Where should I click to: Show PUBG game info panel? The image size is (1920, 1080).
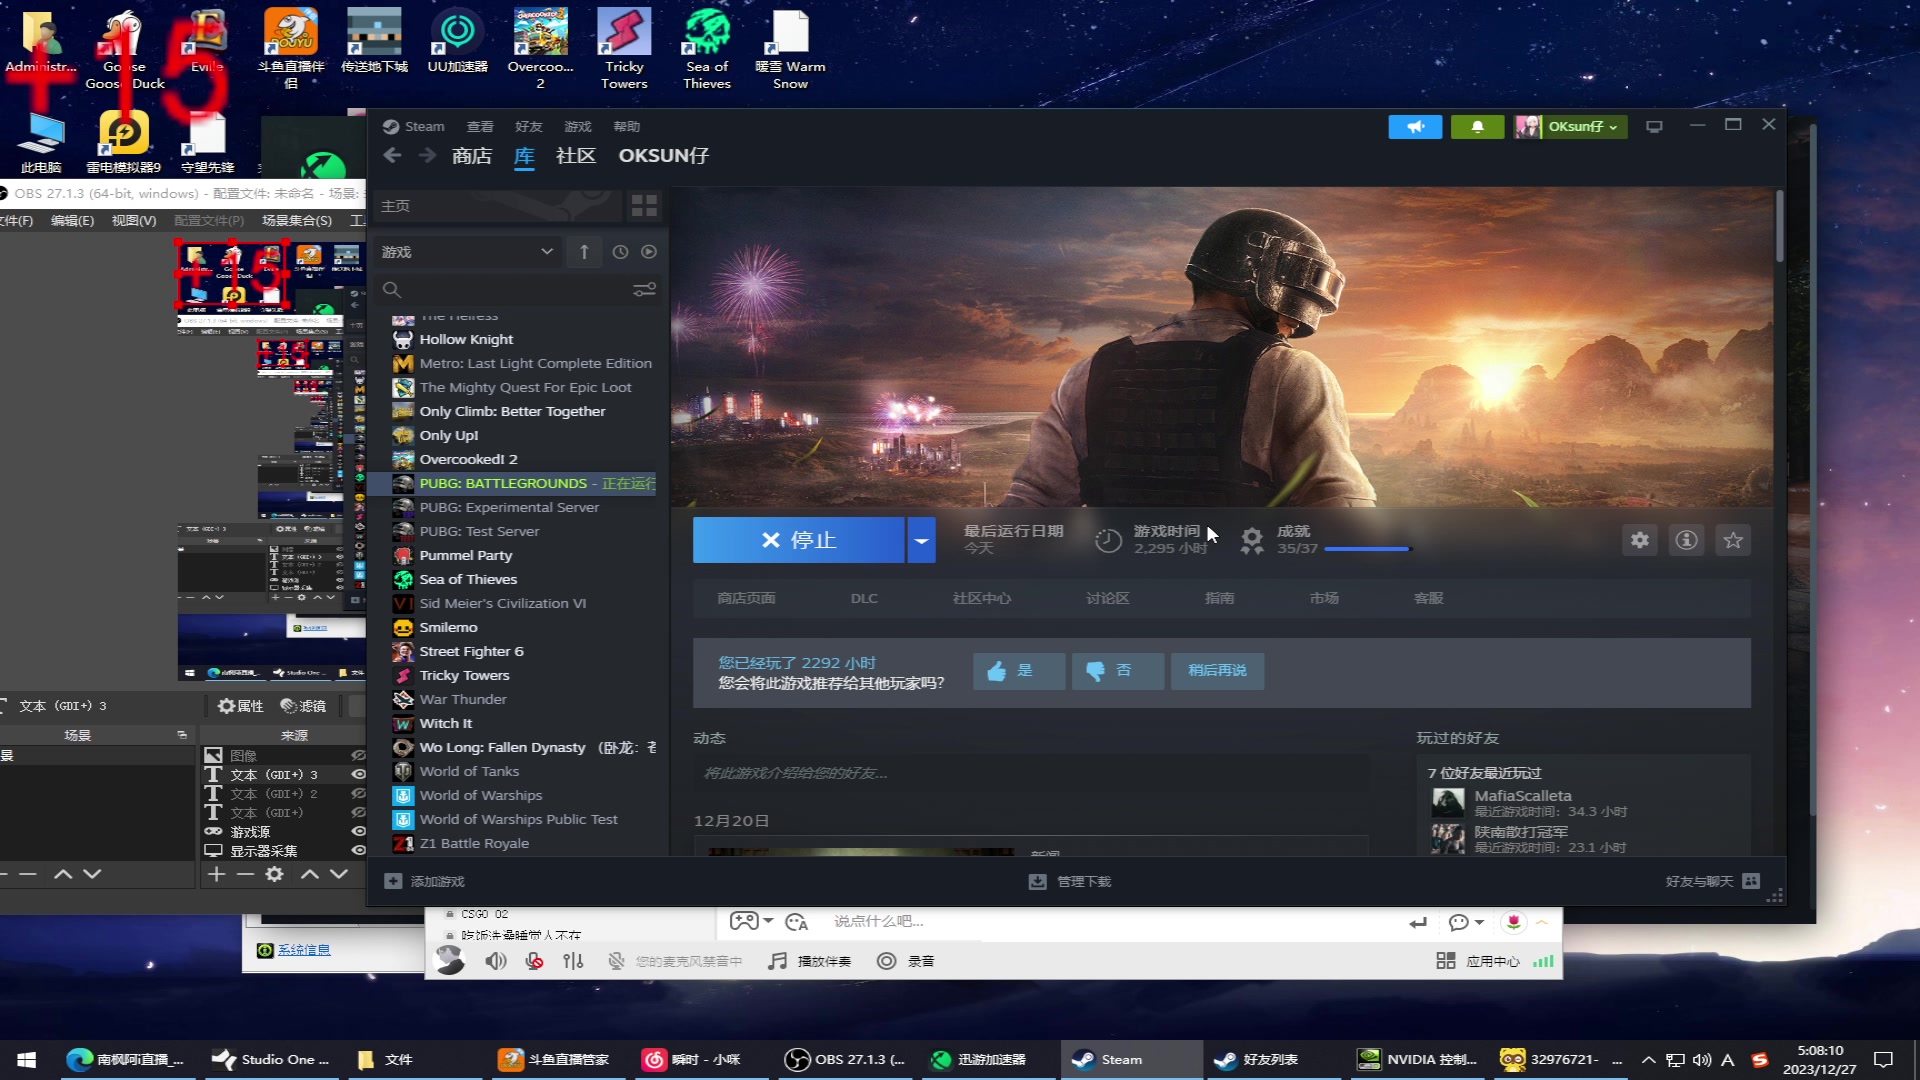click(1687, 540)
